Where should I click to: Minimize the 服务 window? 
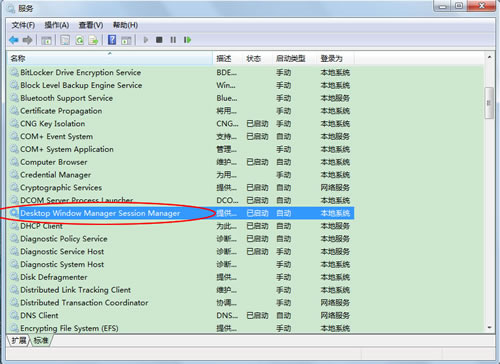point(443,5)
